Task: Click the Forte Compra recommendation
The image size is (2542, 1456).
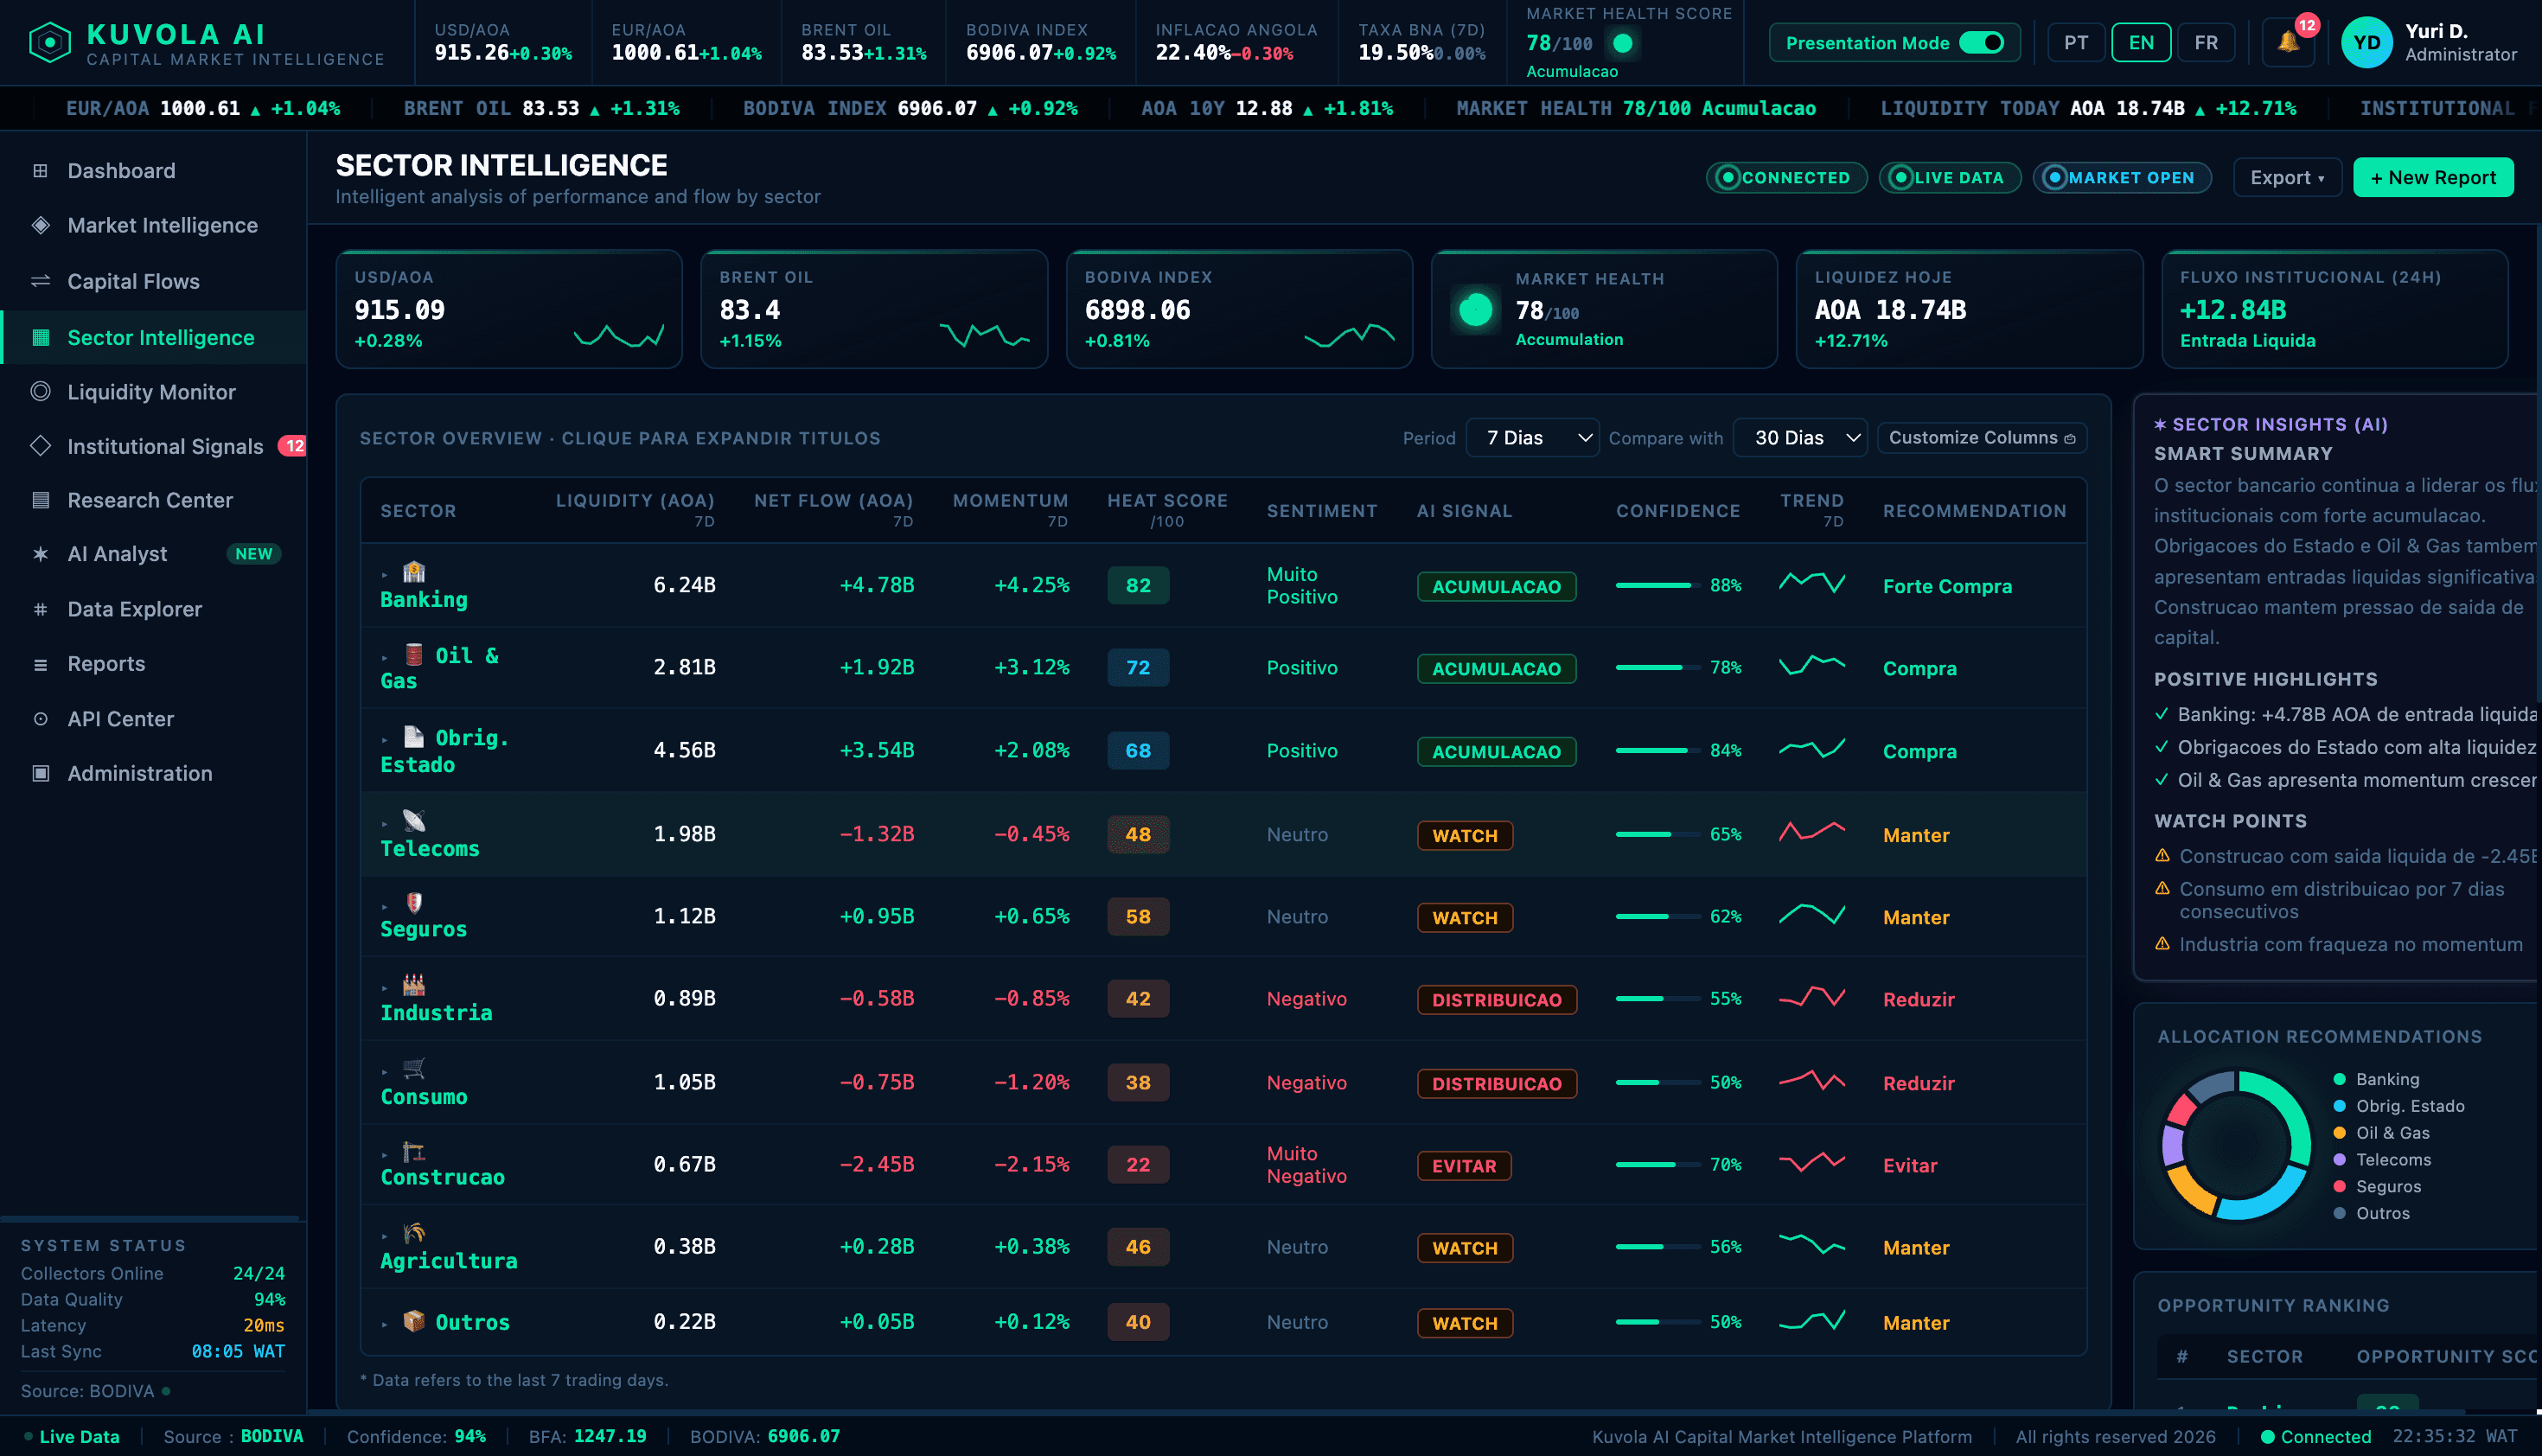Action: [1947, 586]
